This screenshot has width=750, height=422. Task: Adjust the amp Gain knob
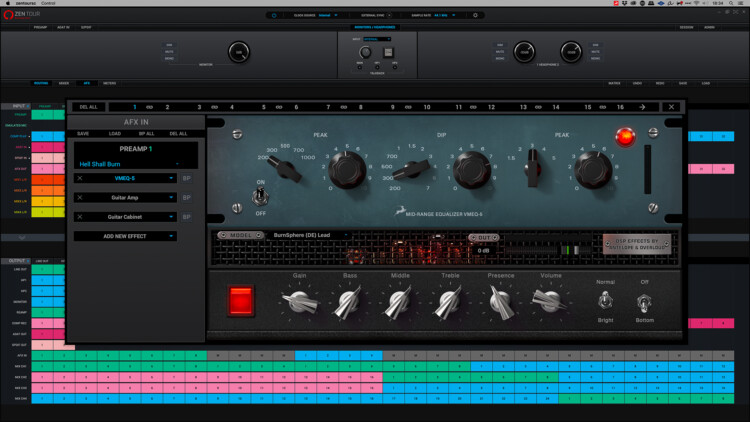click(x=300, y=302)
